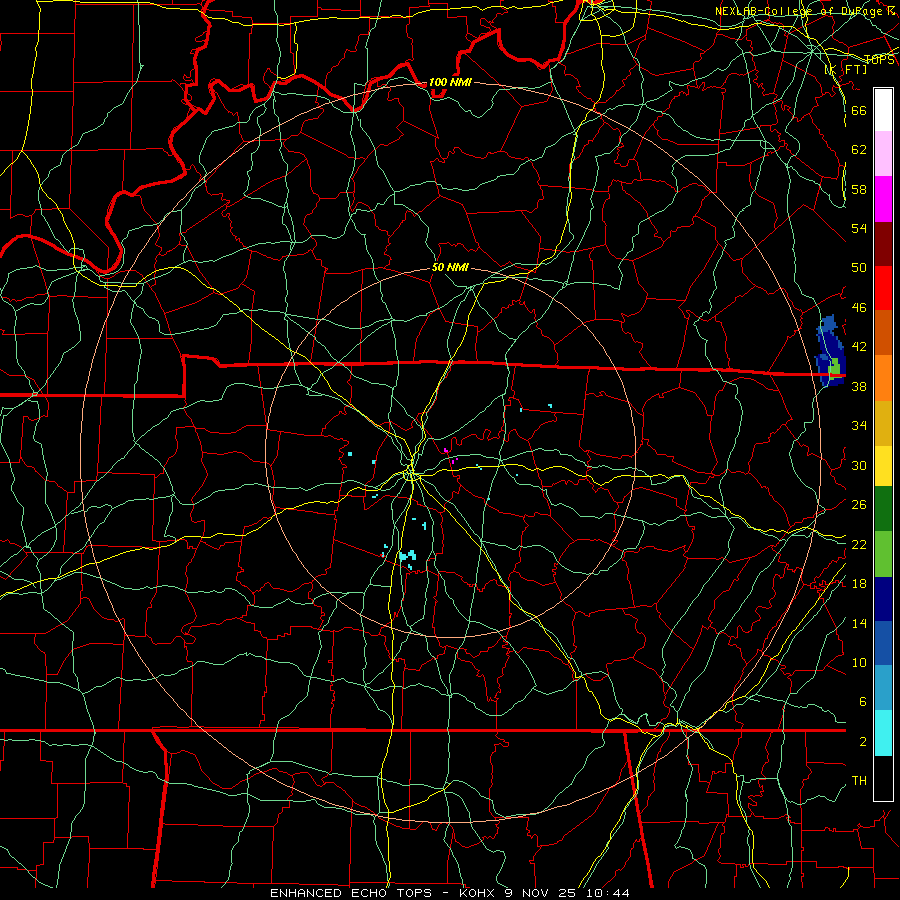This screenshot has height=900, width=900.
Task: Pick the bright orange legend color band
Action: tap(883, 378)
